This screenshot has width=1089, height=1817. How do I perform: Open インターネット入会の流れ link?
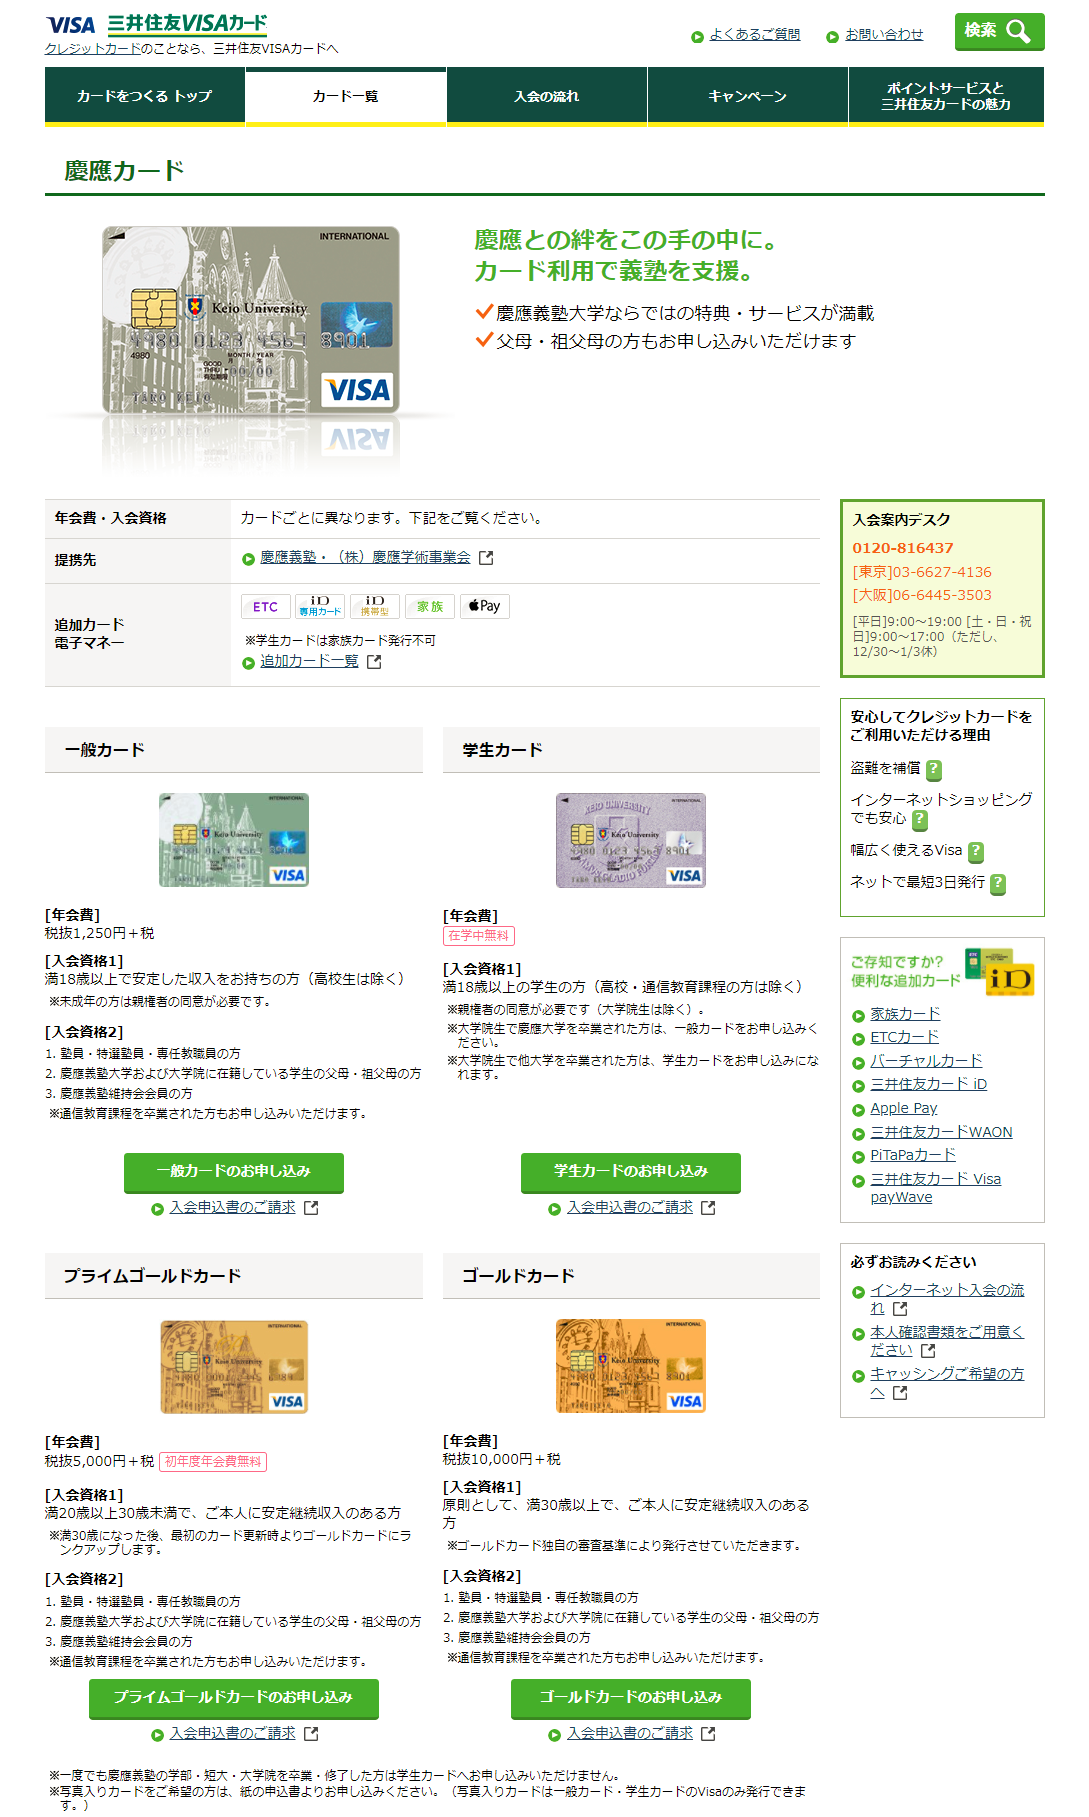pyautogui.click(x=946, y=1299)
